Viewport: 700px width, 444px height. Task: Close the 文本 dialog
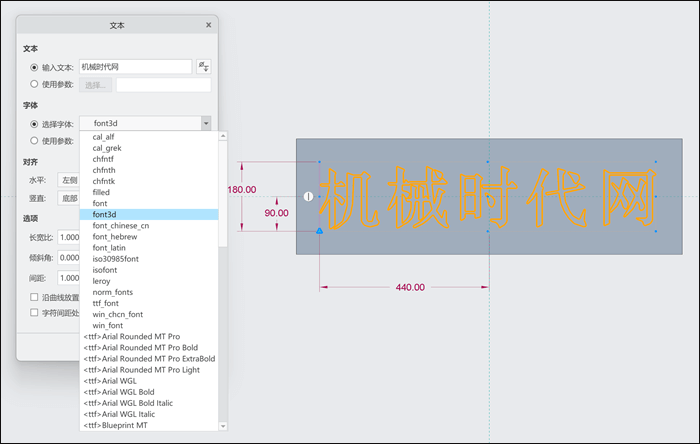coord(208,25)
